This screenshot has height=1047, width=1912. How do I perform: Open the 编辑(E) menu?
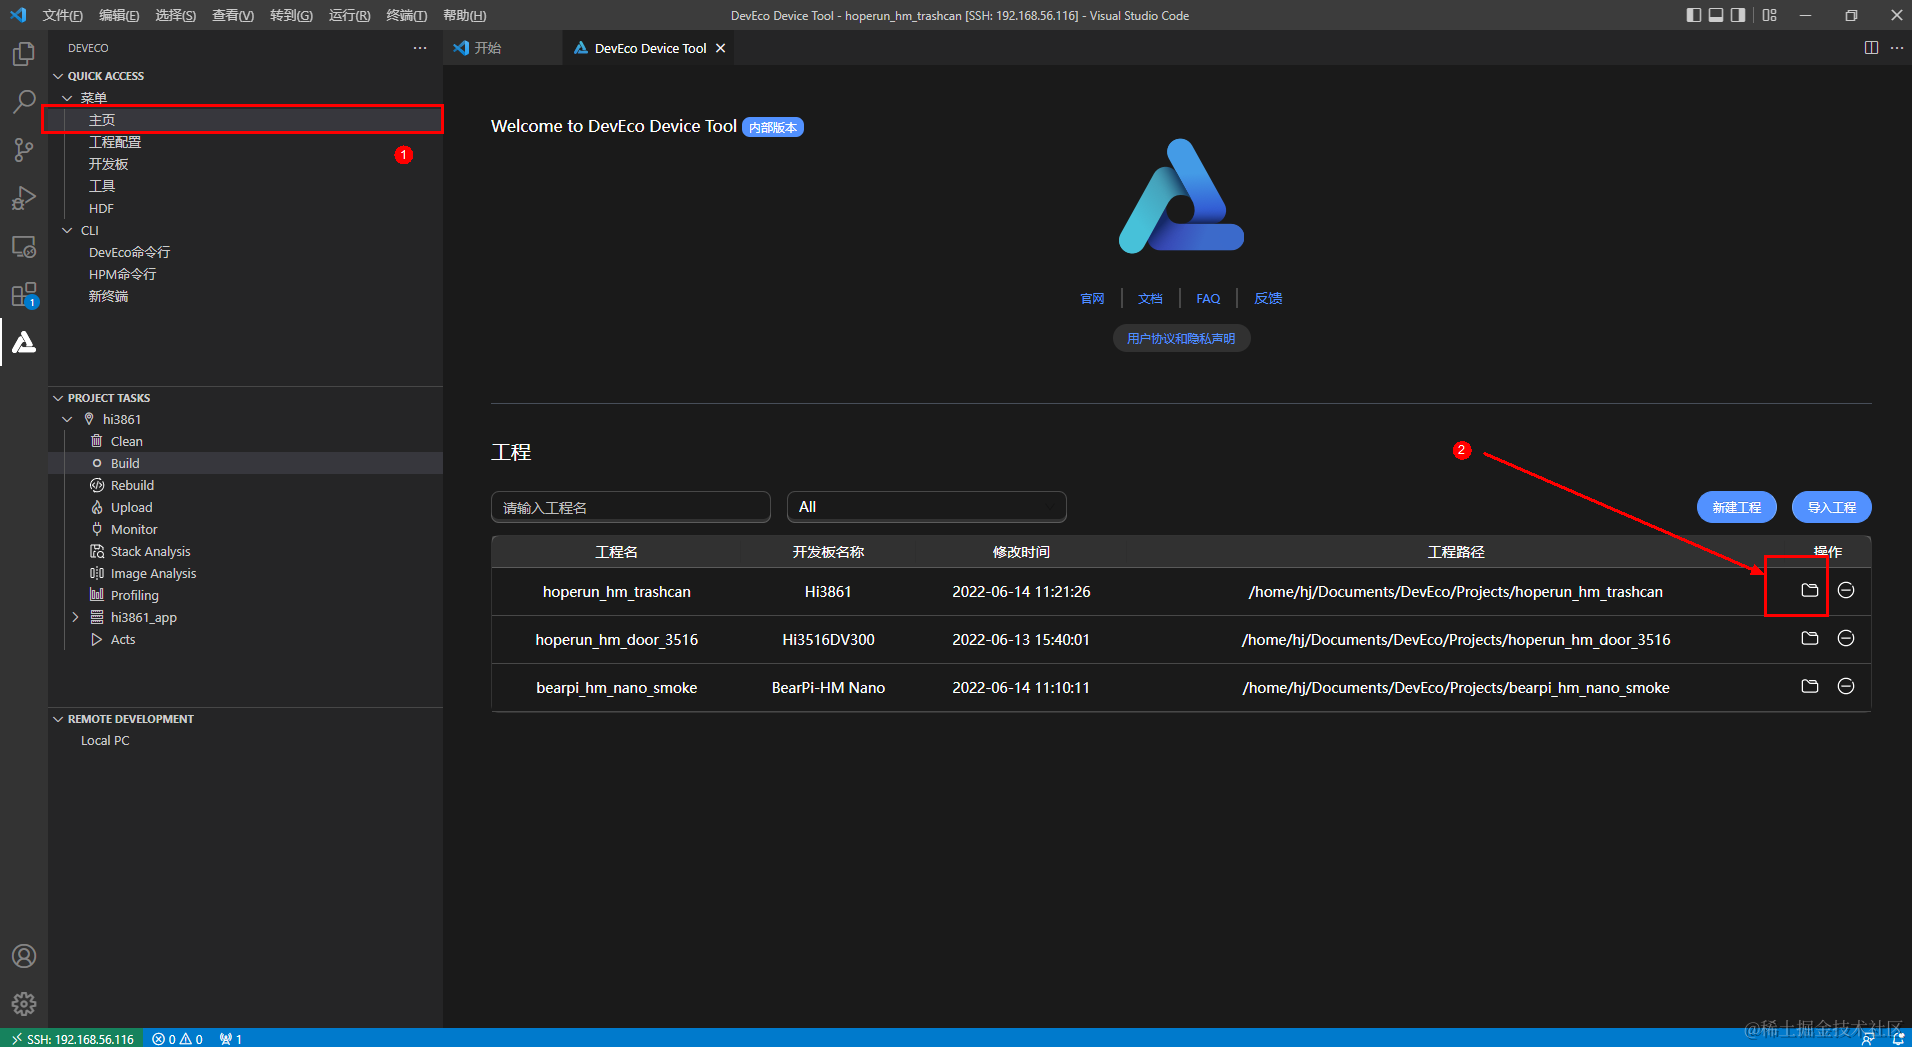pos(120,15)
